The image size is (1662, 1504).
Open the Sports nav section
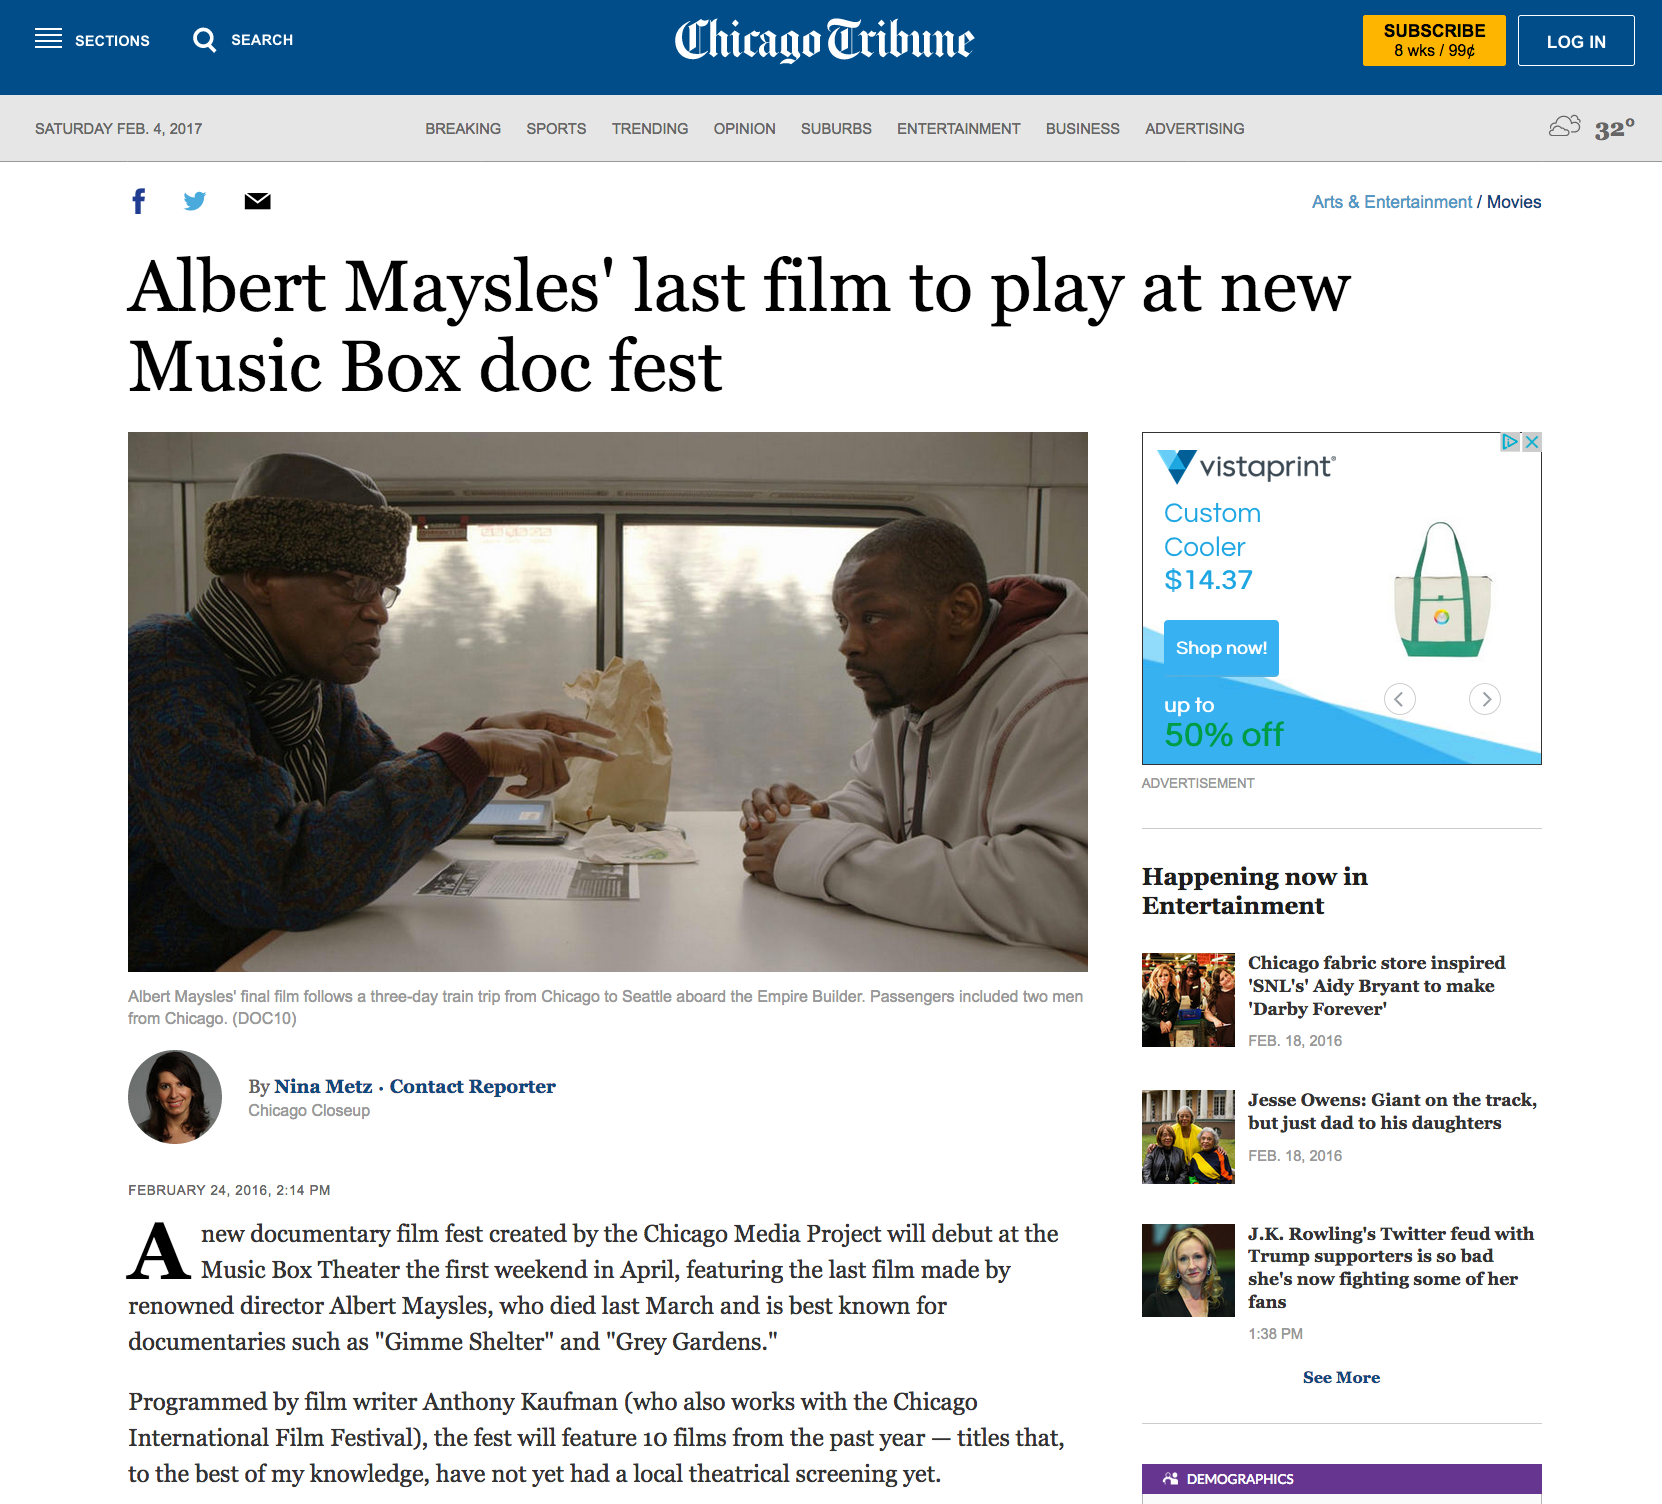(x=556, y=128)
